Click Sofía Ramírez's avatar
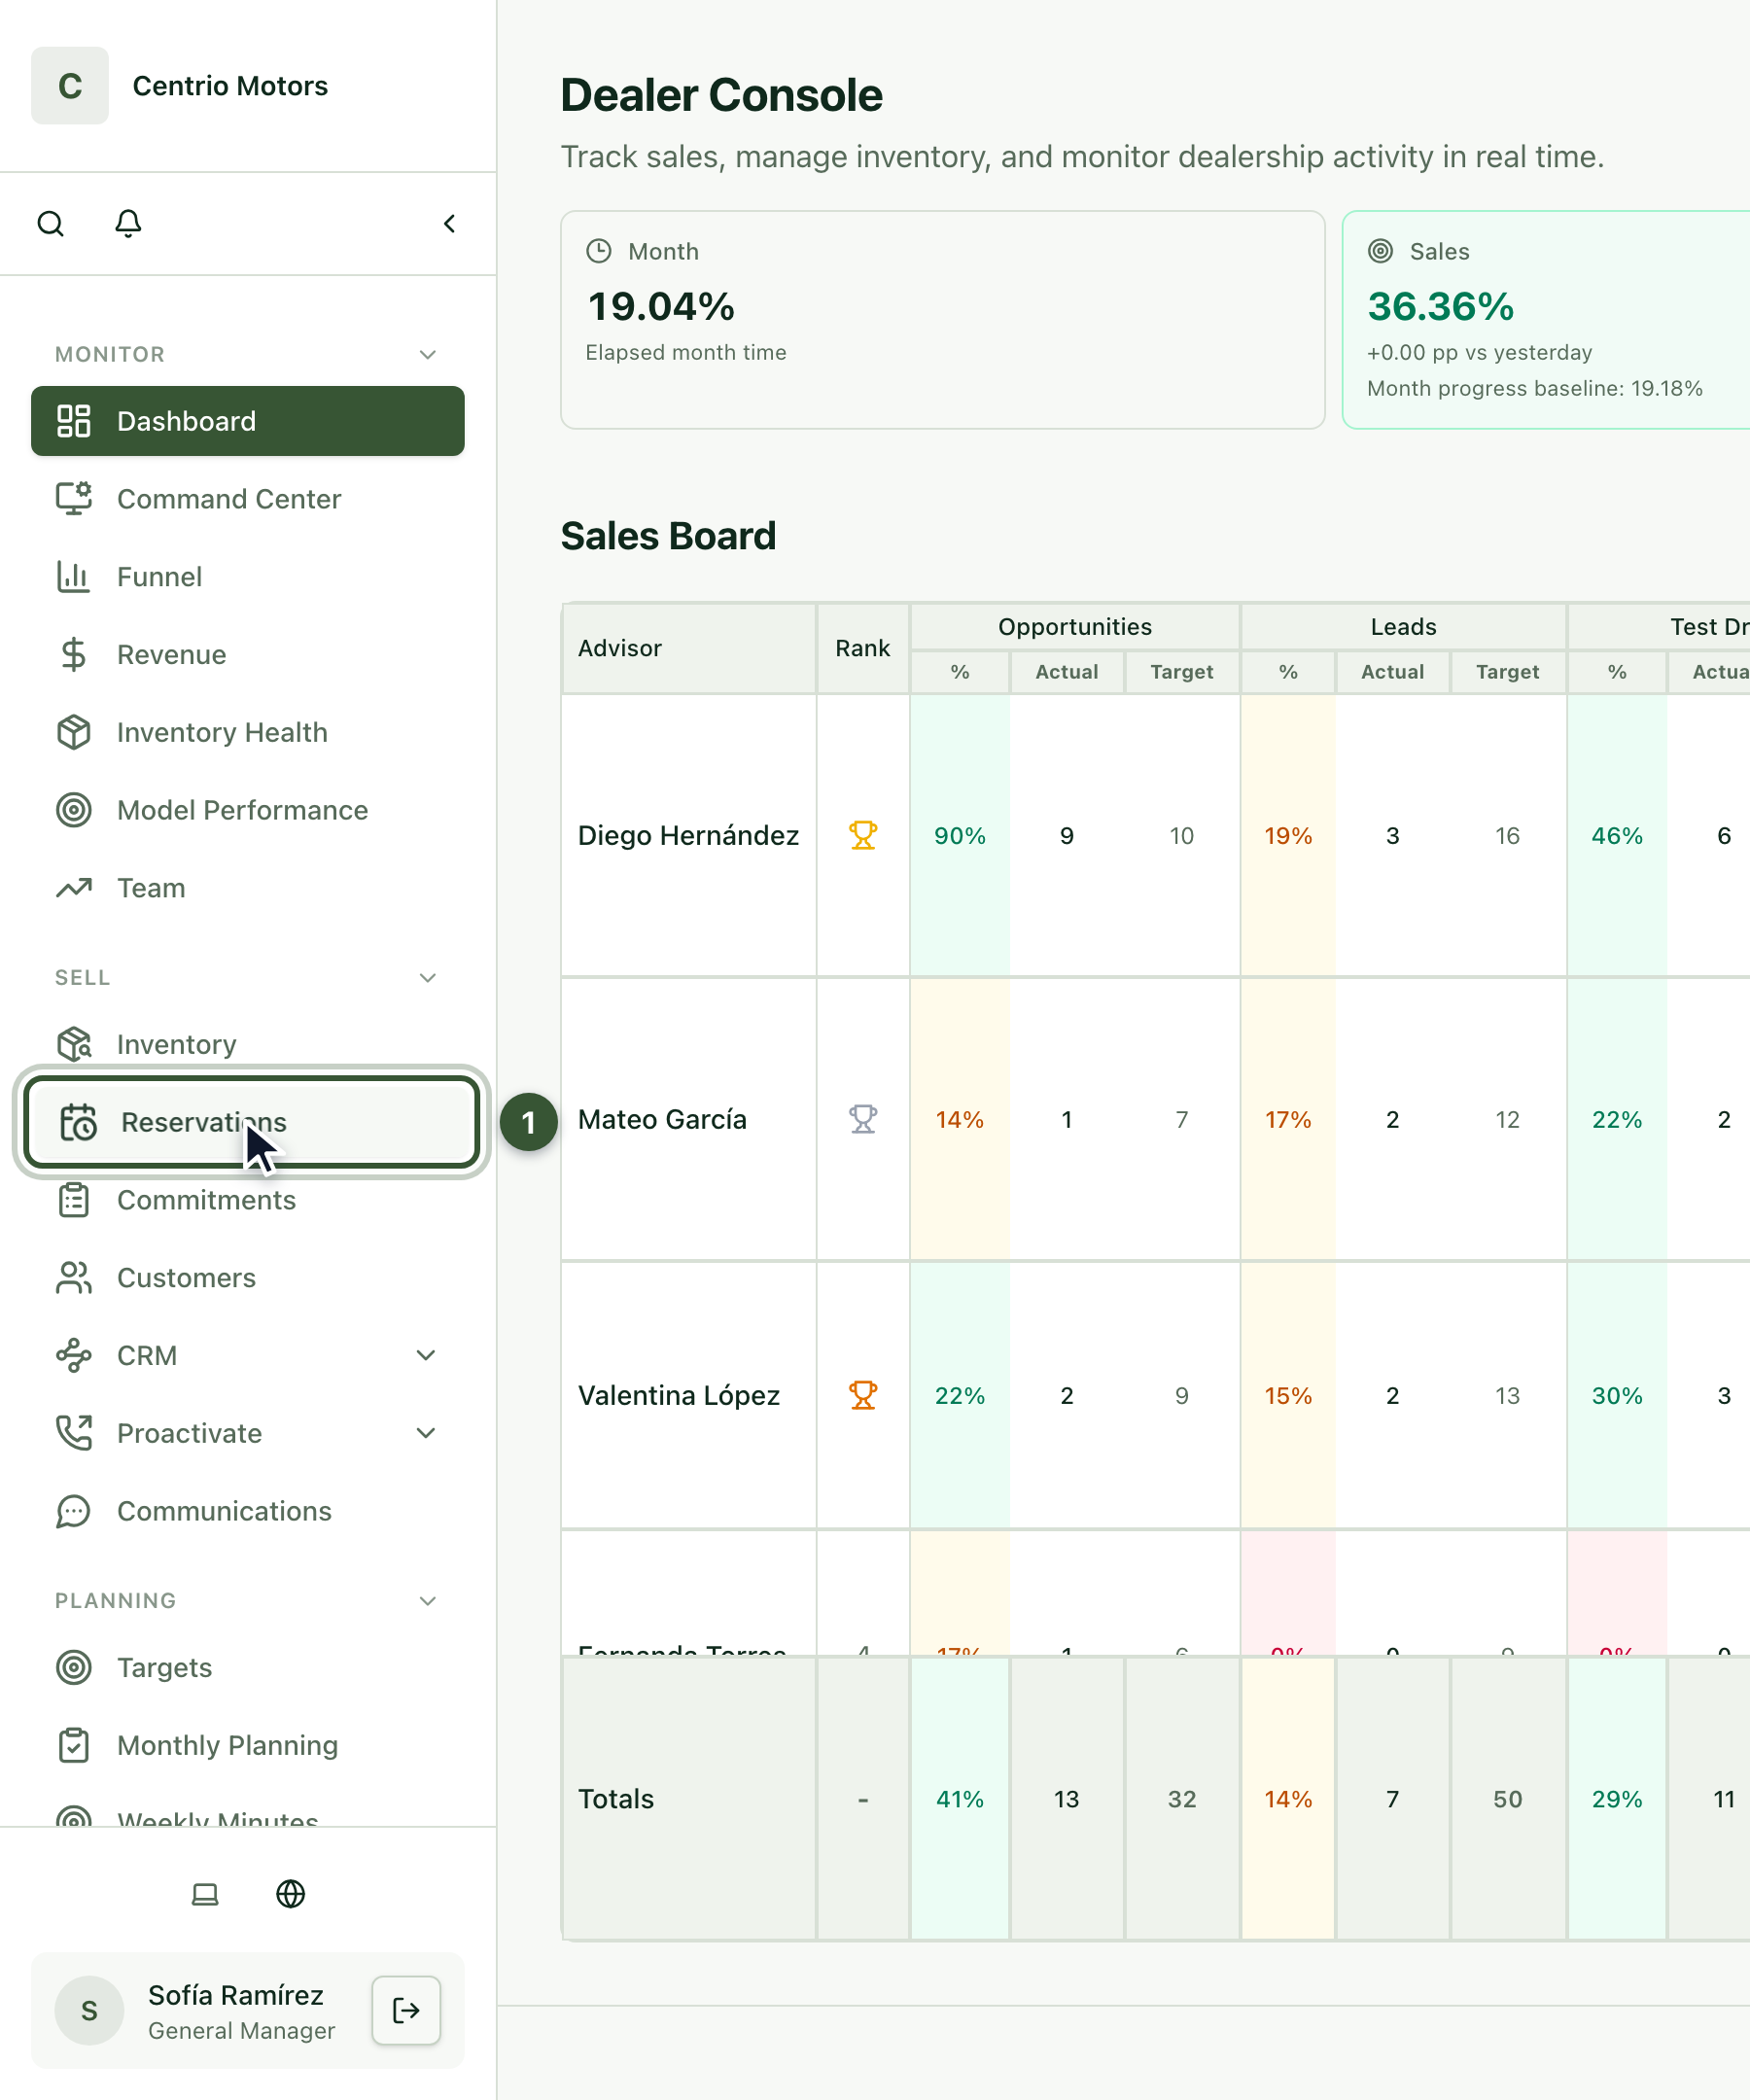This screenshot has height=2100, width=1750. (89, 2010)
